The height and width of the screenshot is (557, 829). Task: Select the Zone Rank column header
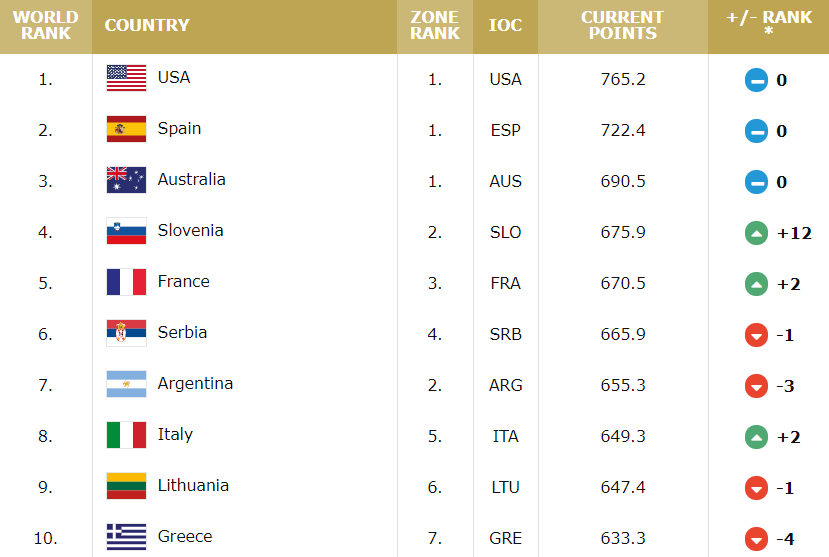click(x=435, y=26)
